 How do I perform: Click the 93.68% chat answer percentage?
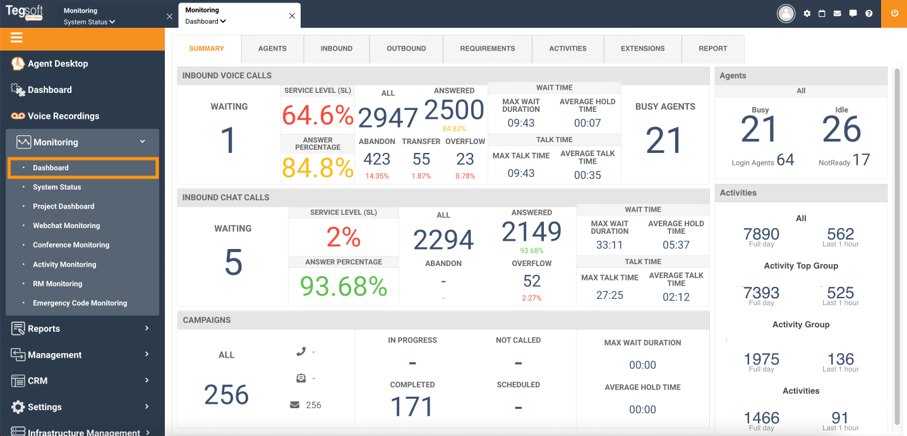(x=344, y=286)
